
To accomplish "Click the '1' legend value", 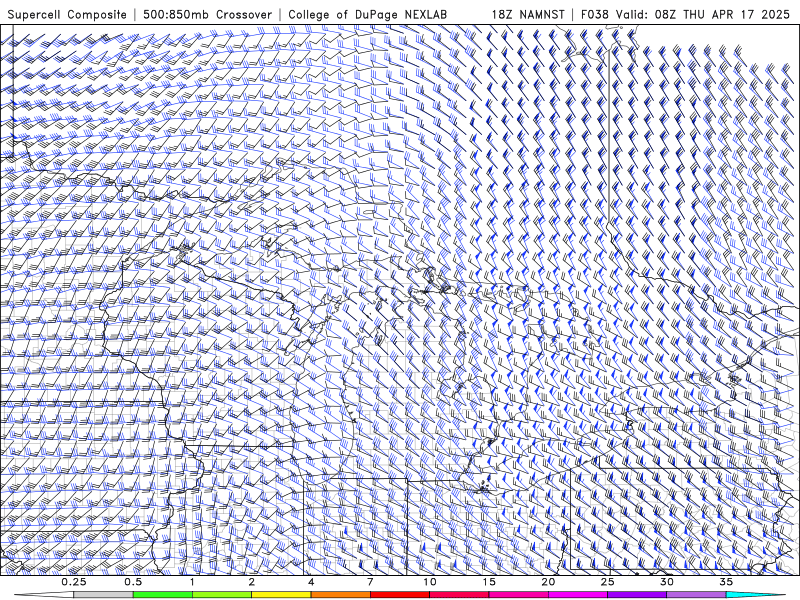I will pyautogui.click(x=192, y=582).
